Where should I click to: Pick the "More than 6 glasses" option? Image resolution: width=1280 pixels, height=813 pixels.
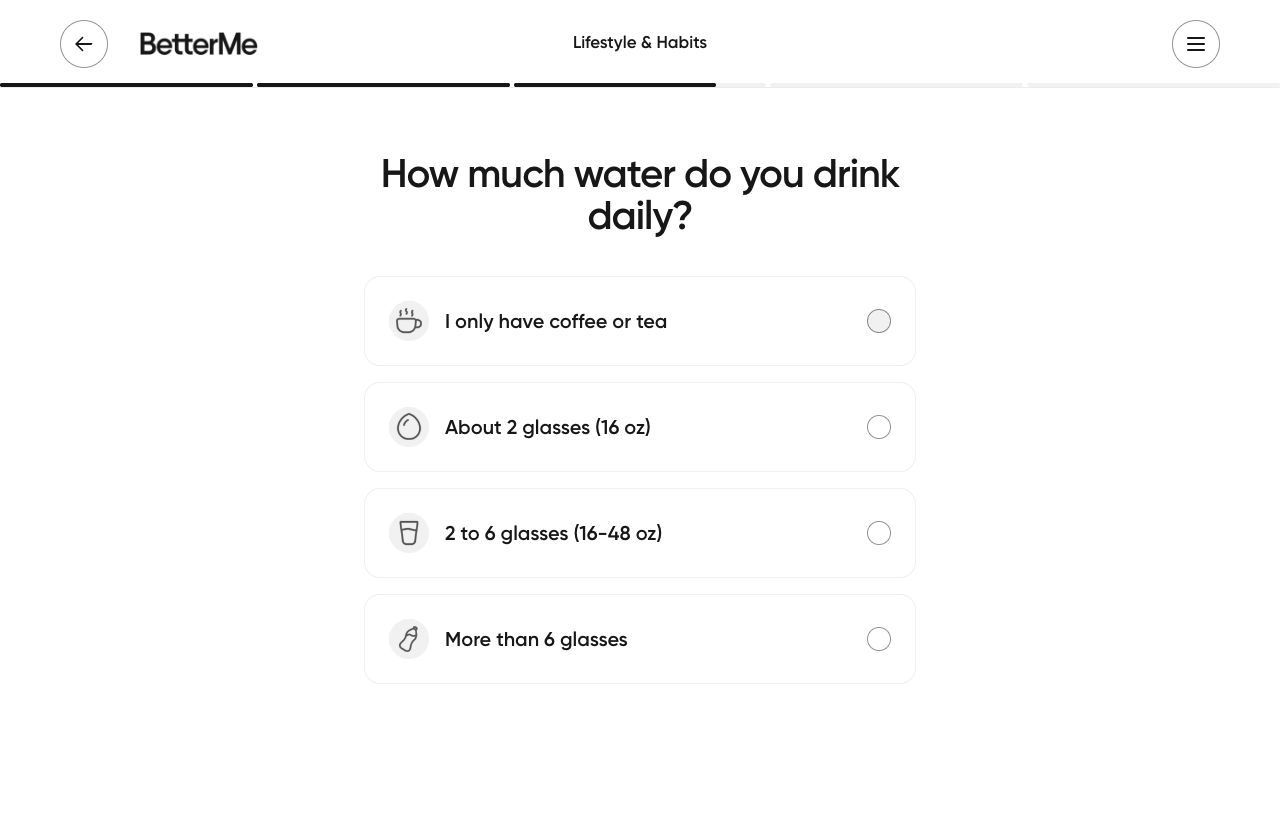click(536, 639)
